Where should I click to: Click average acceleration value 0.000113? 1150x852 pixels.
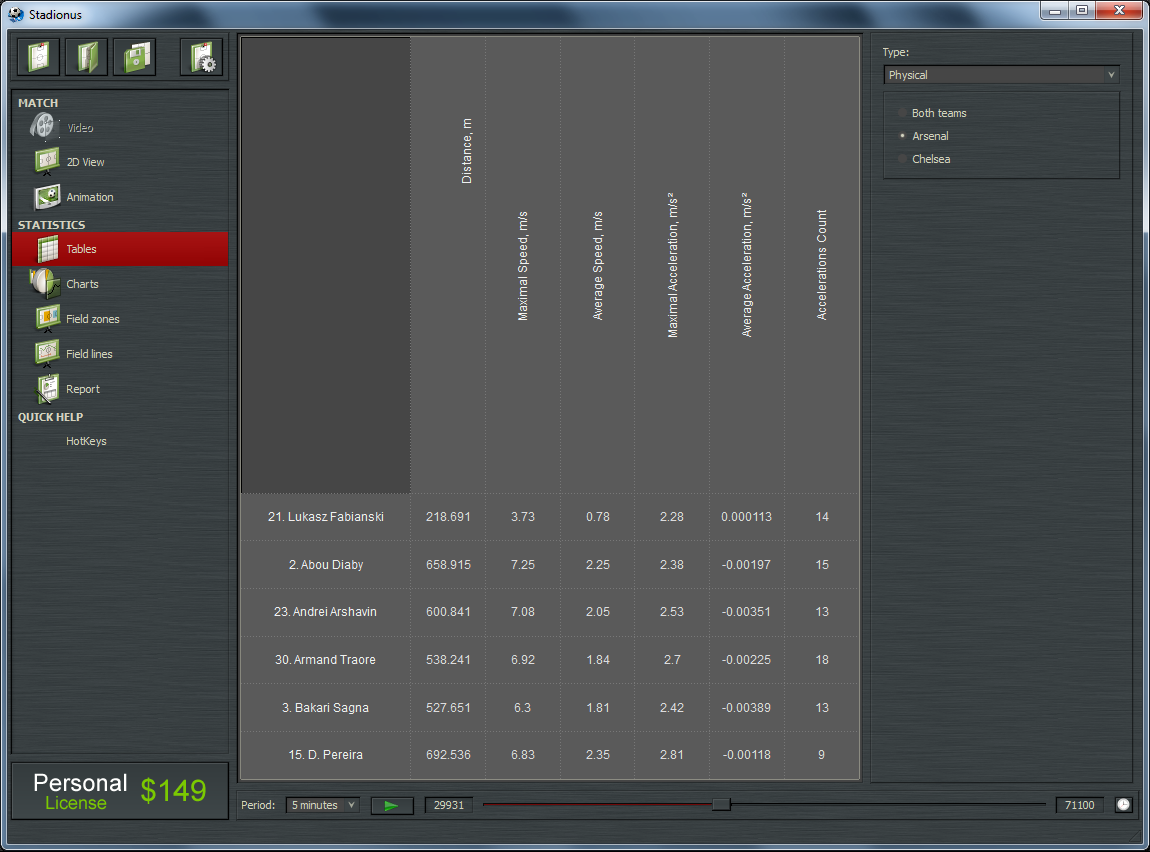(x=747, y=517)
